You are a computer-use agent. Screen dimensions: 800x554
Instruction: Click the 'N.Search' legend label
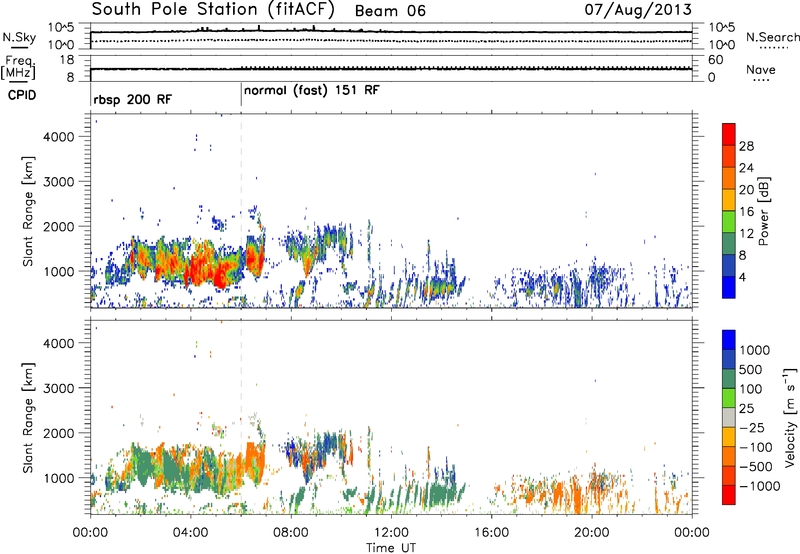coord(772,37)
